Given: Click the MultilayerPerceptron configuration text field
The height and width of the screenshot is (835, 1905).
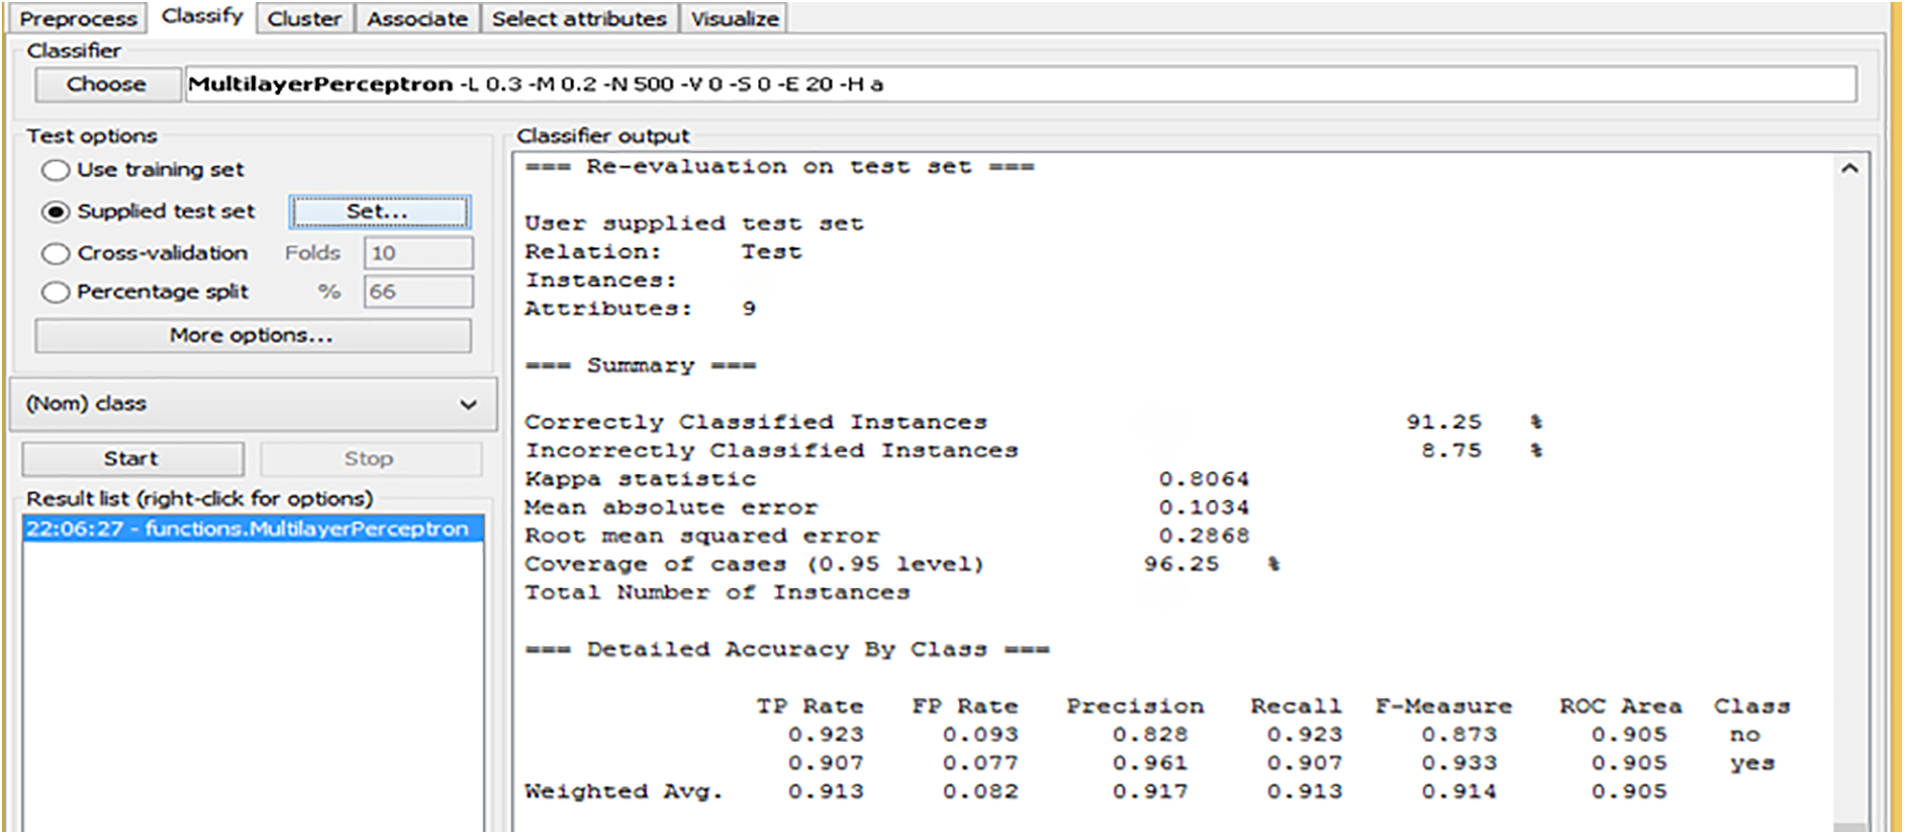Looking at the screenshot, I should [x=1020, y=85].
